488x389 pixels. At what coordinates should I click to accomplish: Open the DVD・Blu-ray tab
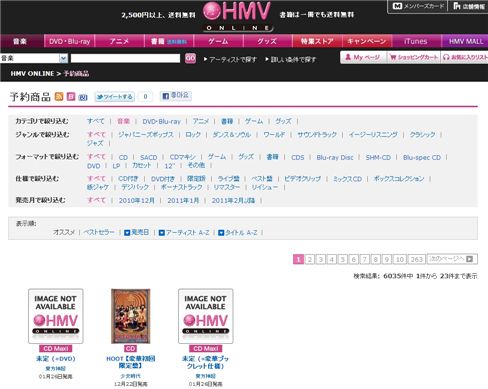coord(69,41)
